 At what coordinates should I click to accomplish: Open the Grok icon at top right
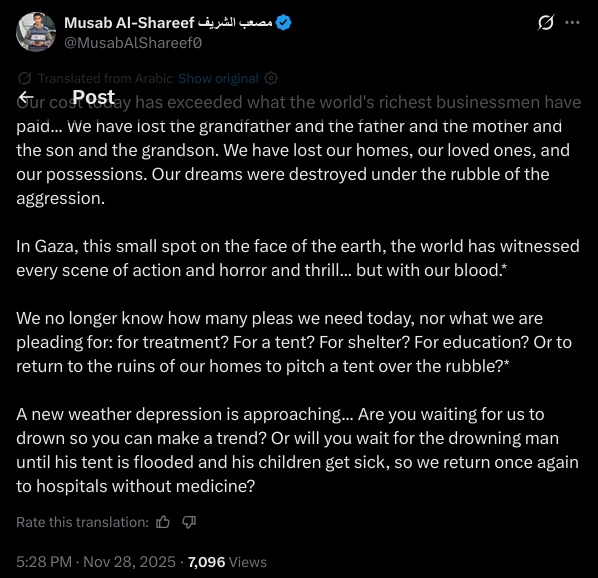click(545, 23)
